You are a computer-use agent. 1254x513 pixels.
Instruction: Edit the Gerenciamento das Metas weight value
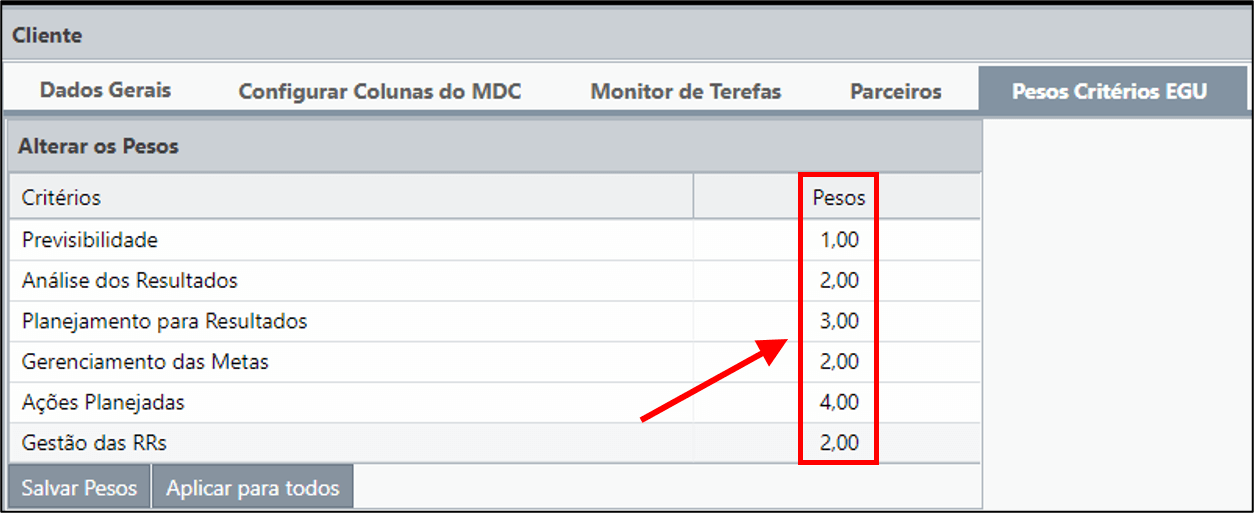tap(839, 361)
